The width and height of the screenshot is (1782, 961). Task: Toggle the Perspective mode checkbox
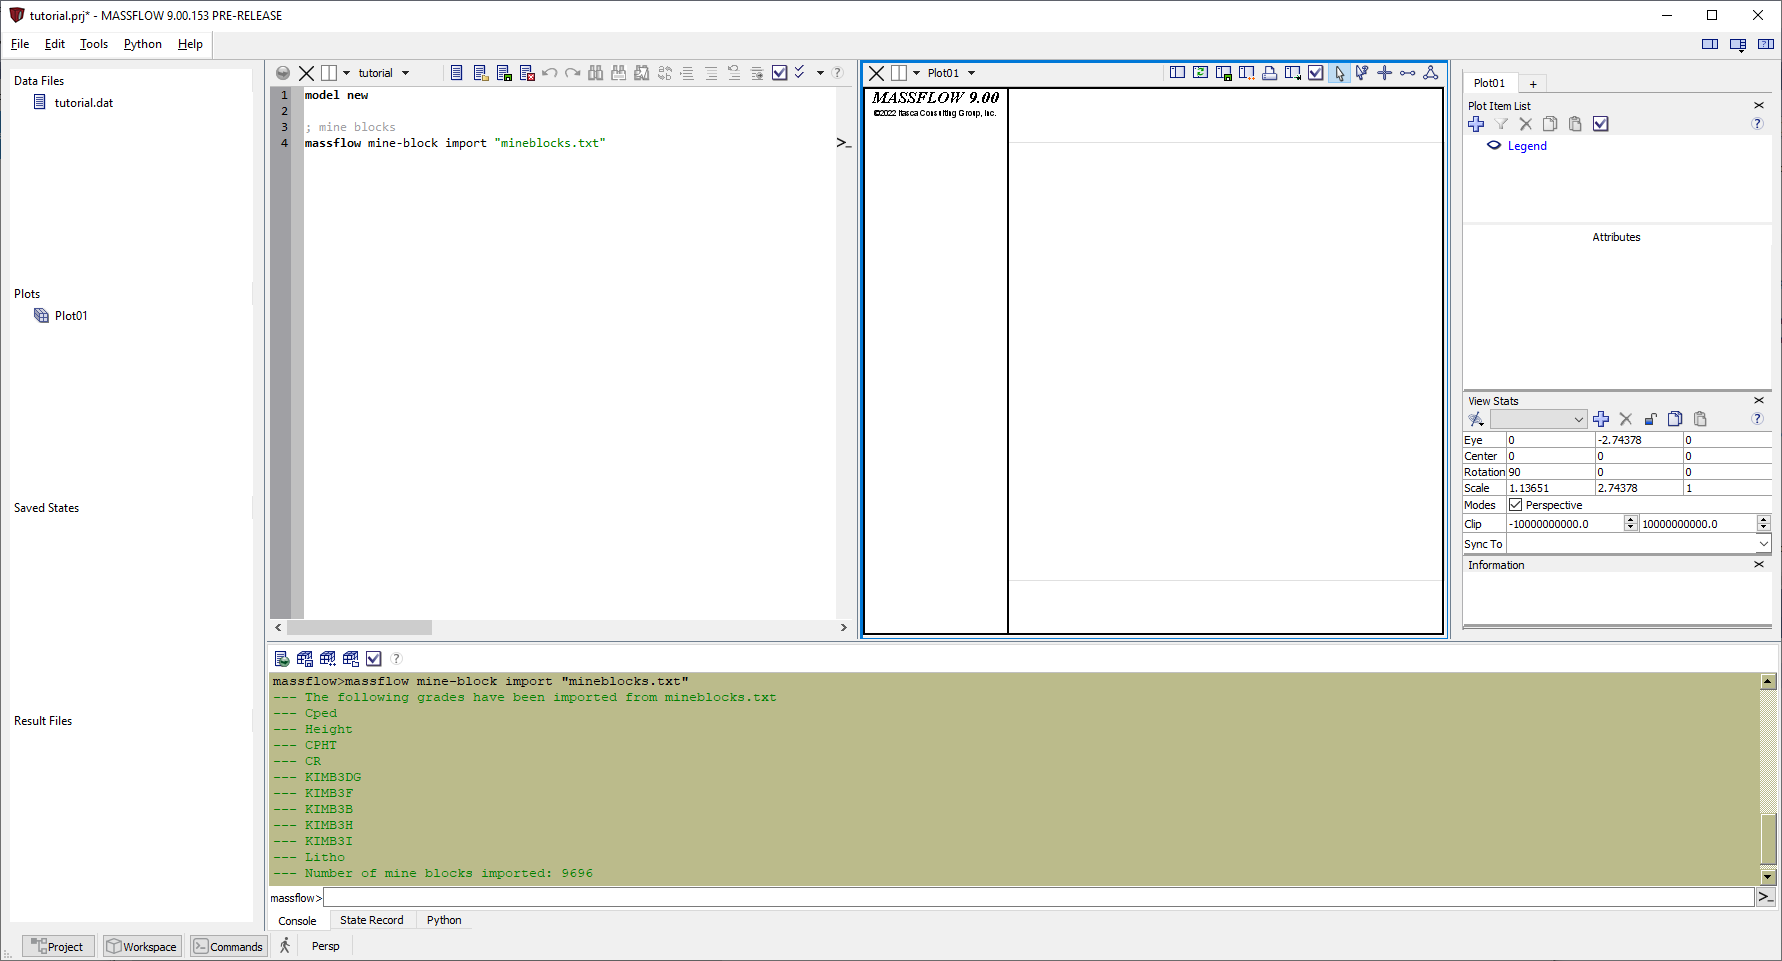point(1516,505)
